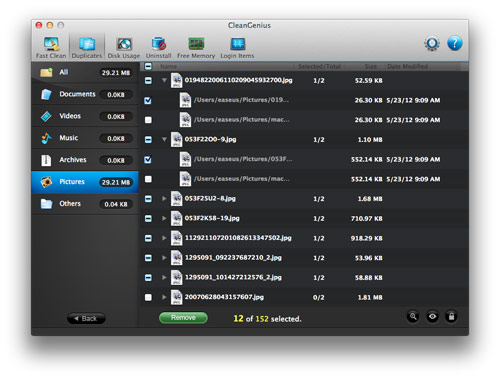Click the Pictures 29.21 MB size badge
Screen dimensions: 500x379
coord(116,182)
